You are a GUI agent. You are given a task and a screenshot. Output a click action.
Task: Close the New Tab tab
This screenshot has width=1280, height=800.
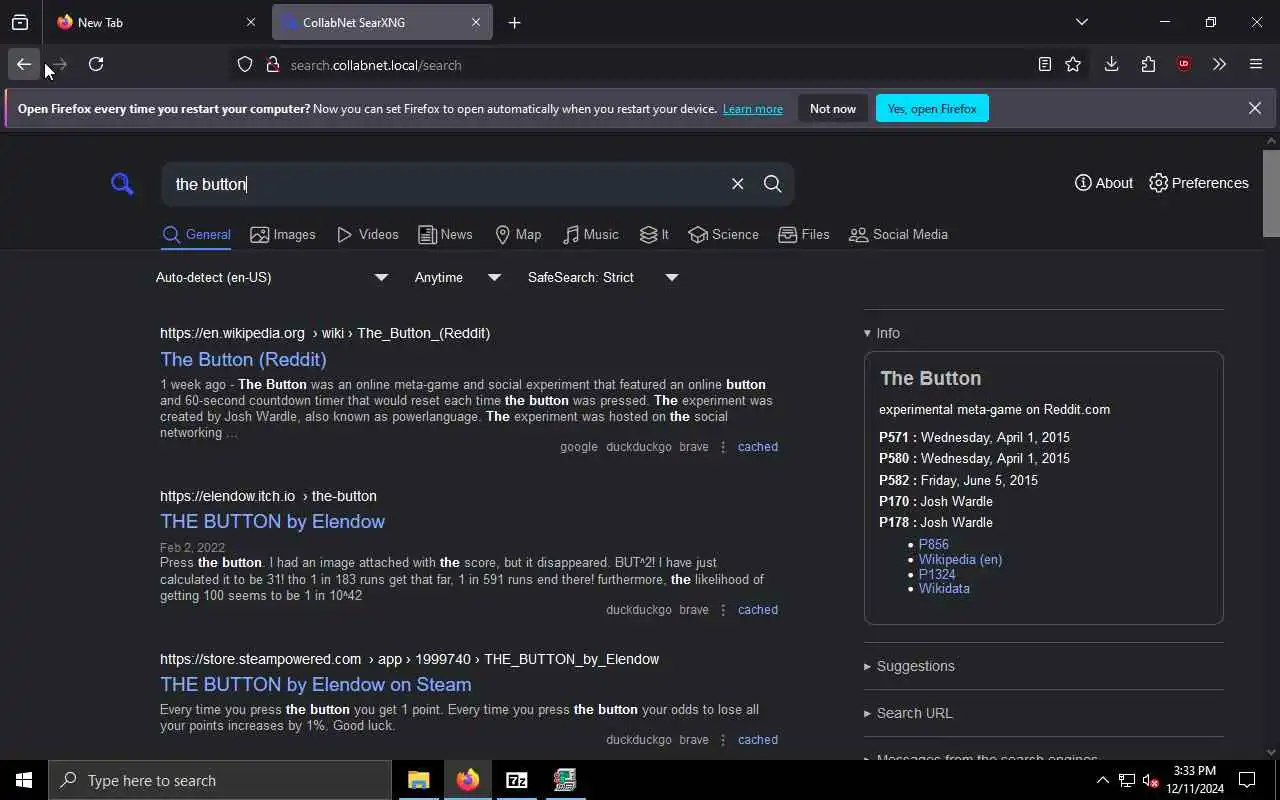tap(251, 22)
